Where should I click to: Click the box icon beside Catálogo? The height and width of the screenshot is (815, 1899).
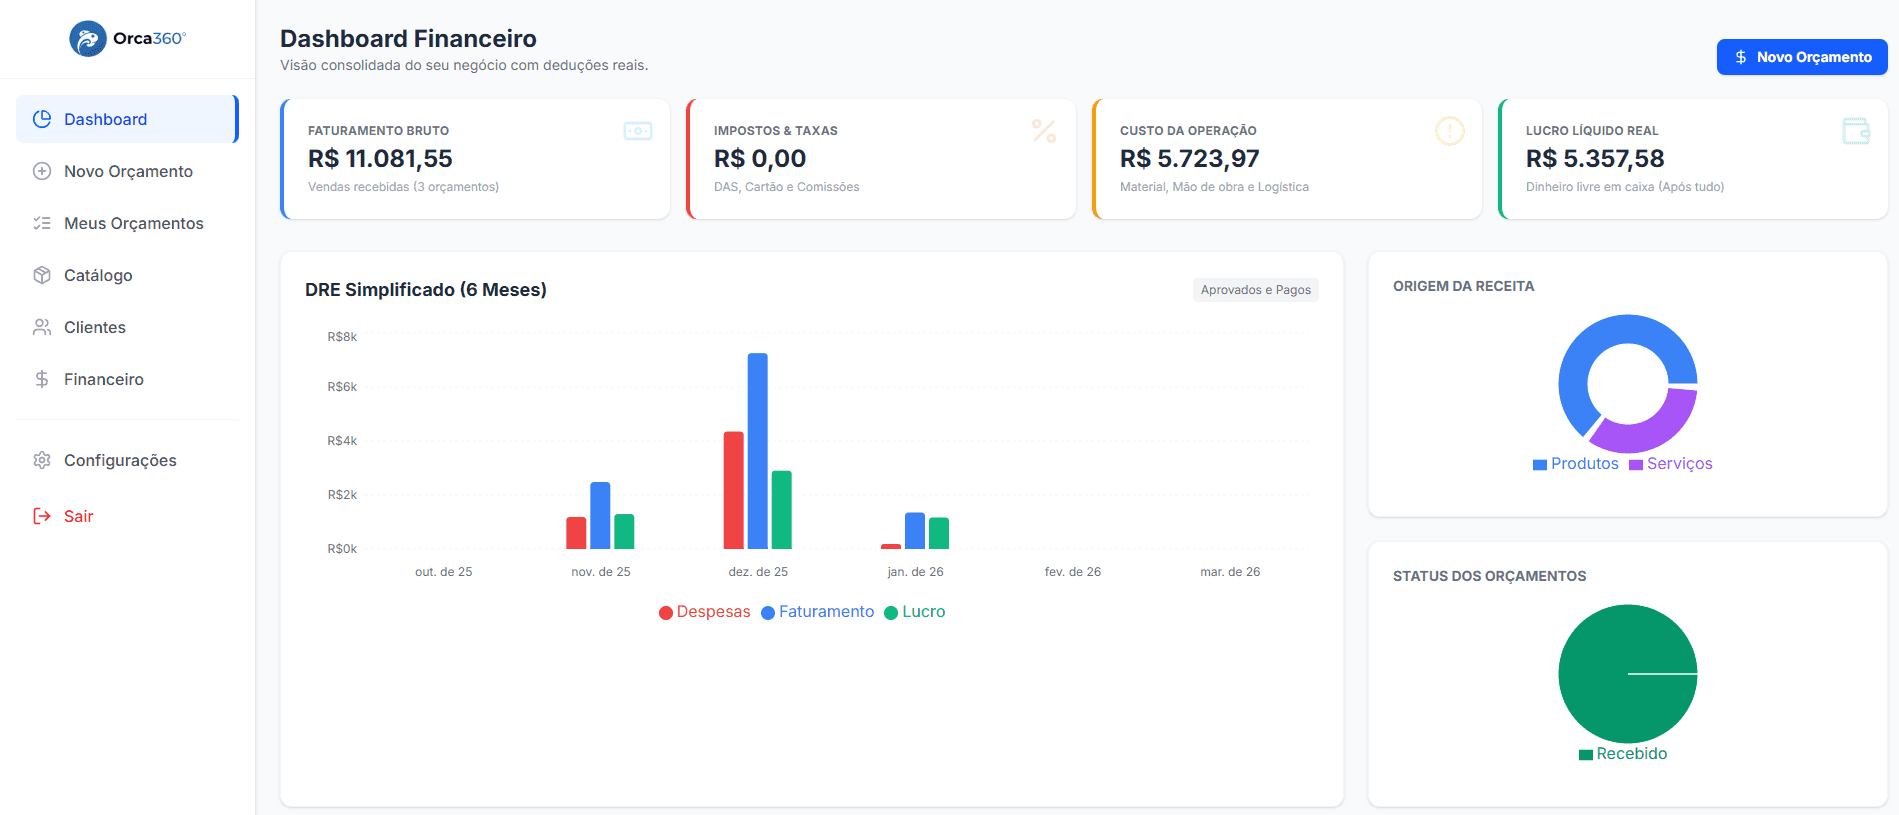pos(42,275)
